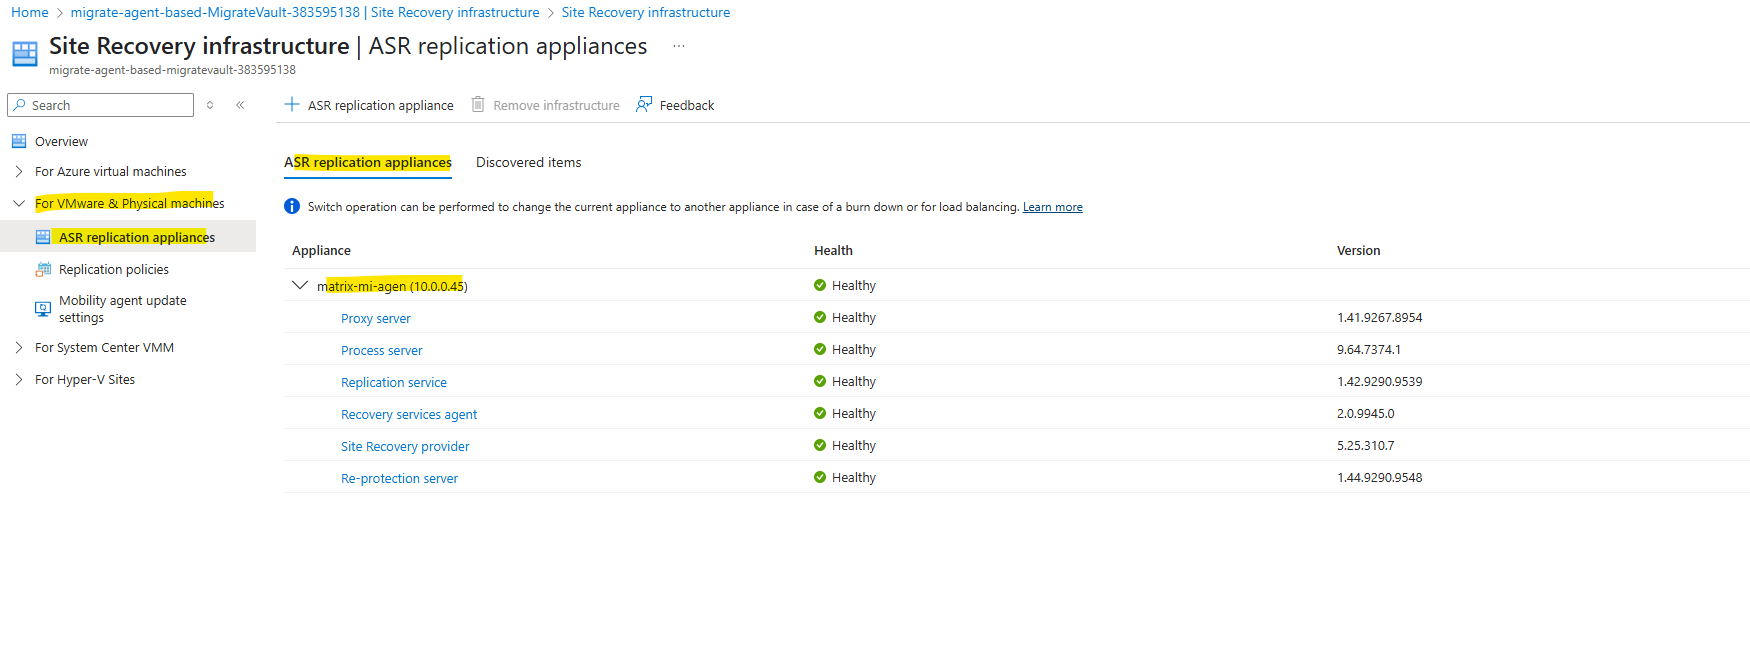Screen dimensions: 1750x655
Task: Click the Overview icon in sidebar
Action: (19, 141)
